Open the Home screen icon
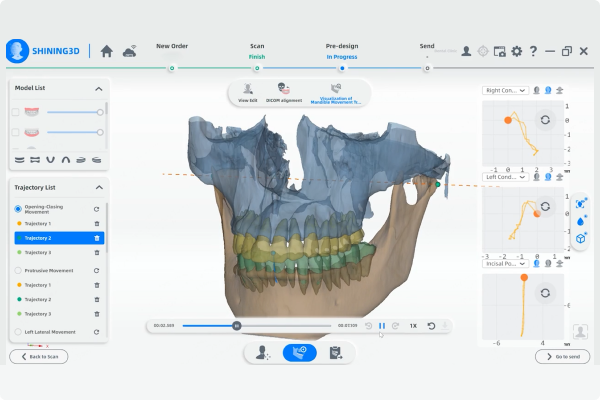 [x=106, y=51]
